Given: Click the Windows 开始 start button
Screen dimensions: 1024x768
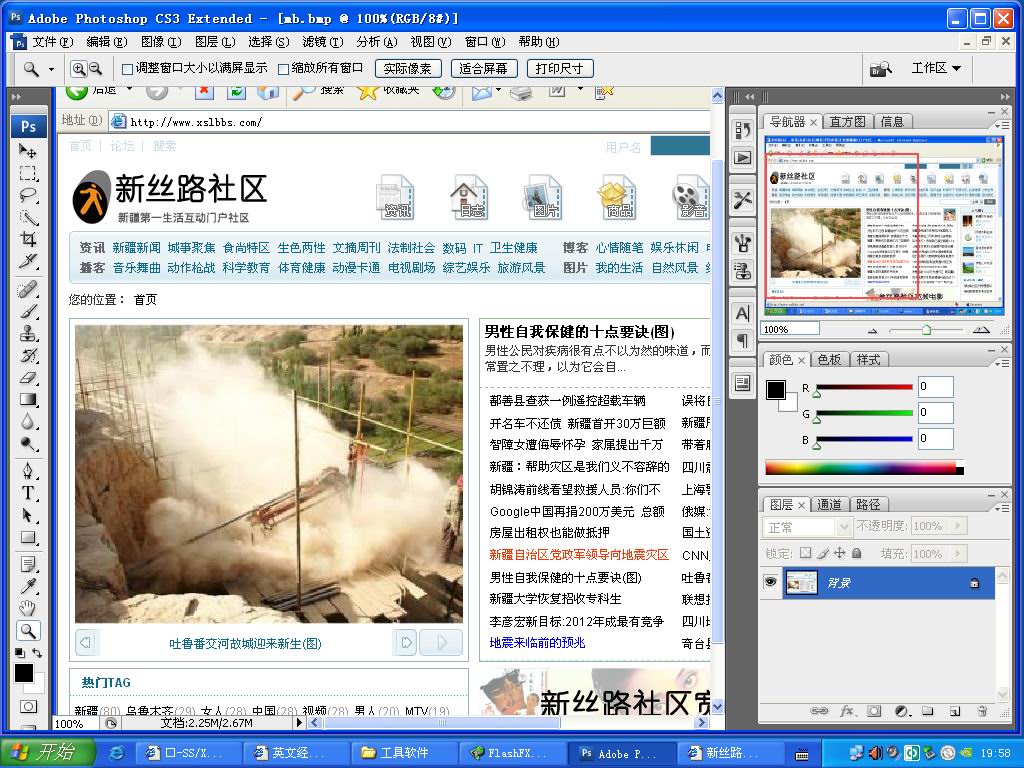Looking at the screenshot, I should pos(47,753).
